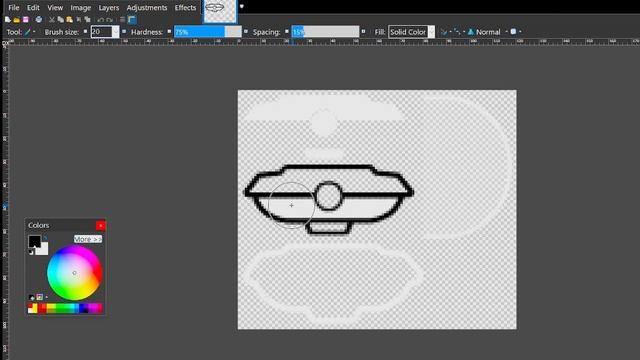Click the Redo arrow
This screenshot has height=360, width=640.
(x=109, y=20)
